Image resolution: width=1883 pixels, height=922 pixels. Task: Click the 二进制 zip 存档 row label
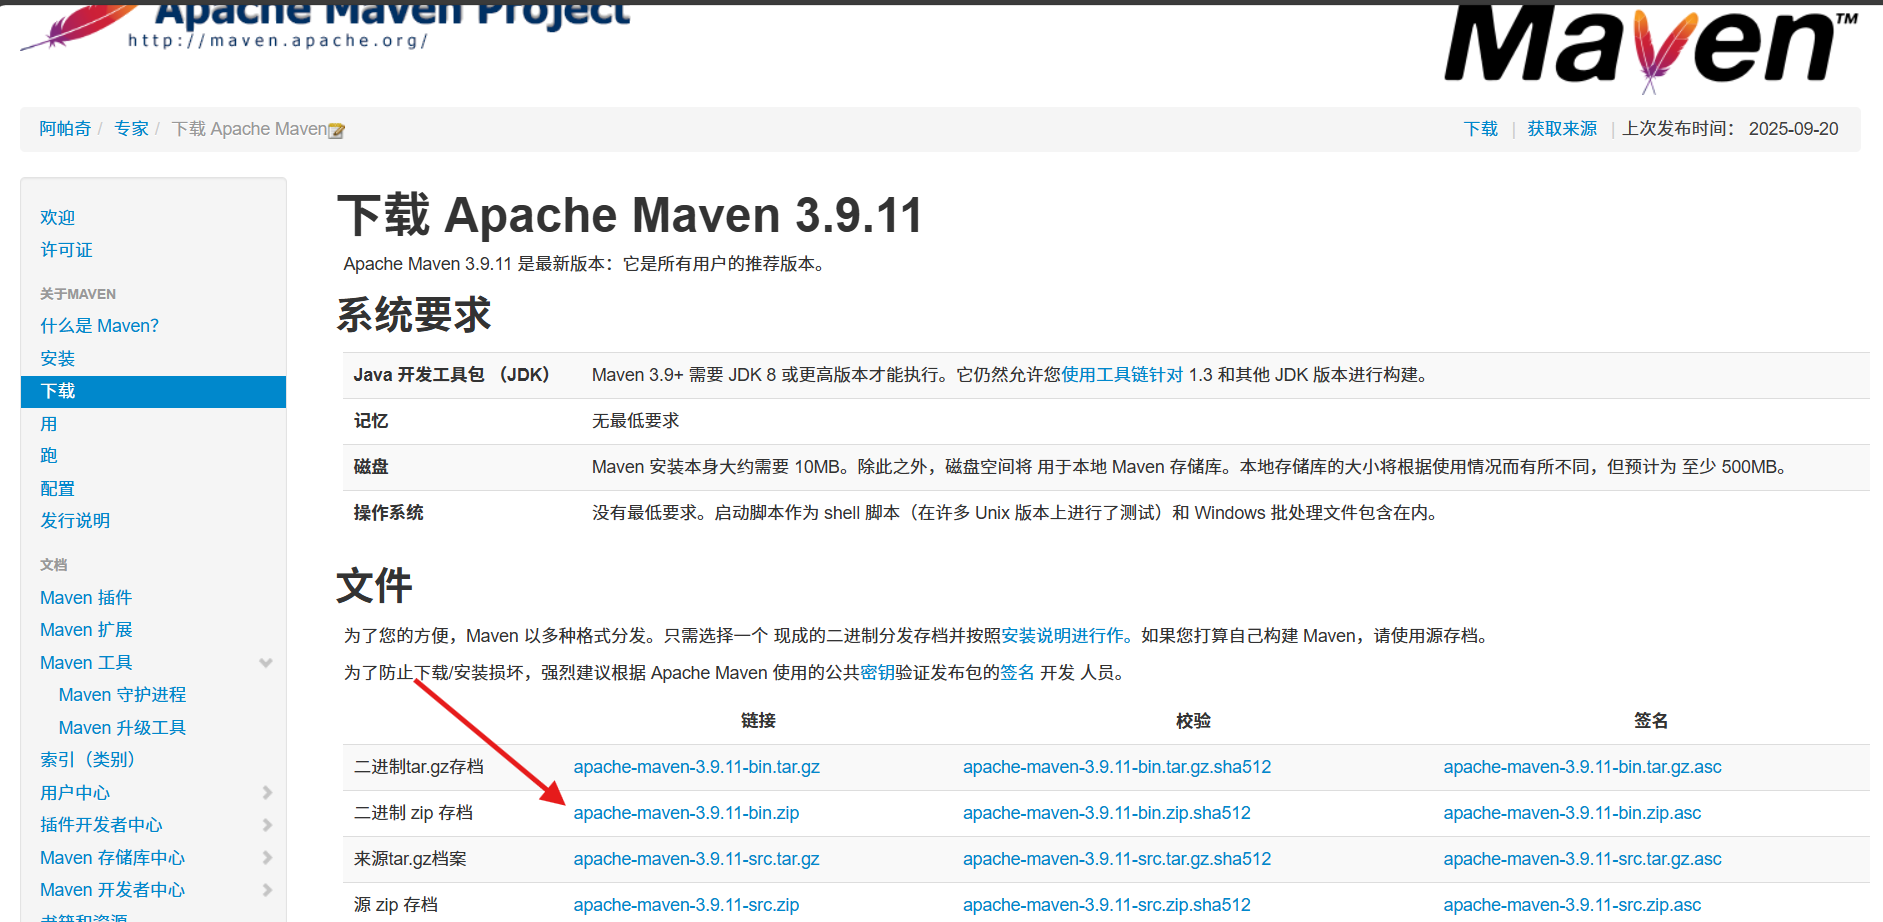click(x=413, y=813)
